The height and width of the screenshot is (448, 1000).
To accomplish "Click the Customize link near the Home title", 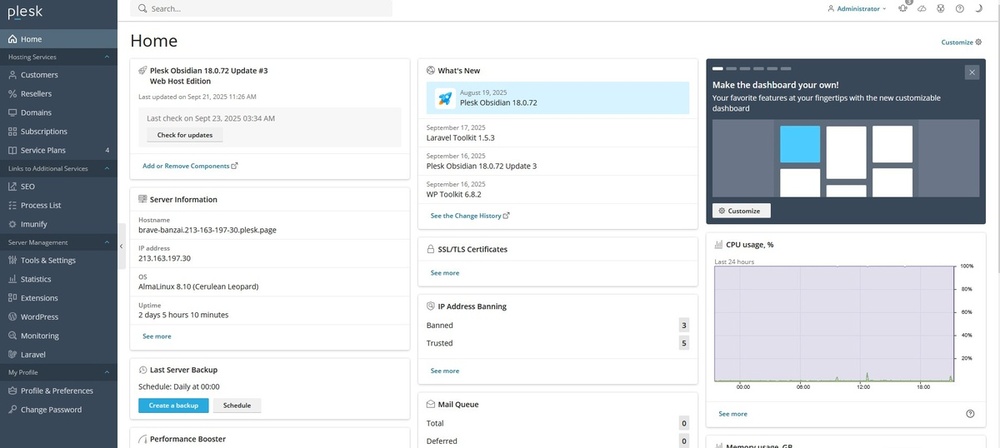I will tap(962, 42).
